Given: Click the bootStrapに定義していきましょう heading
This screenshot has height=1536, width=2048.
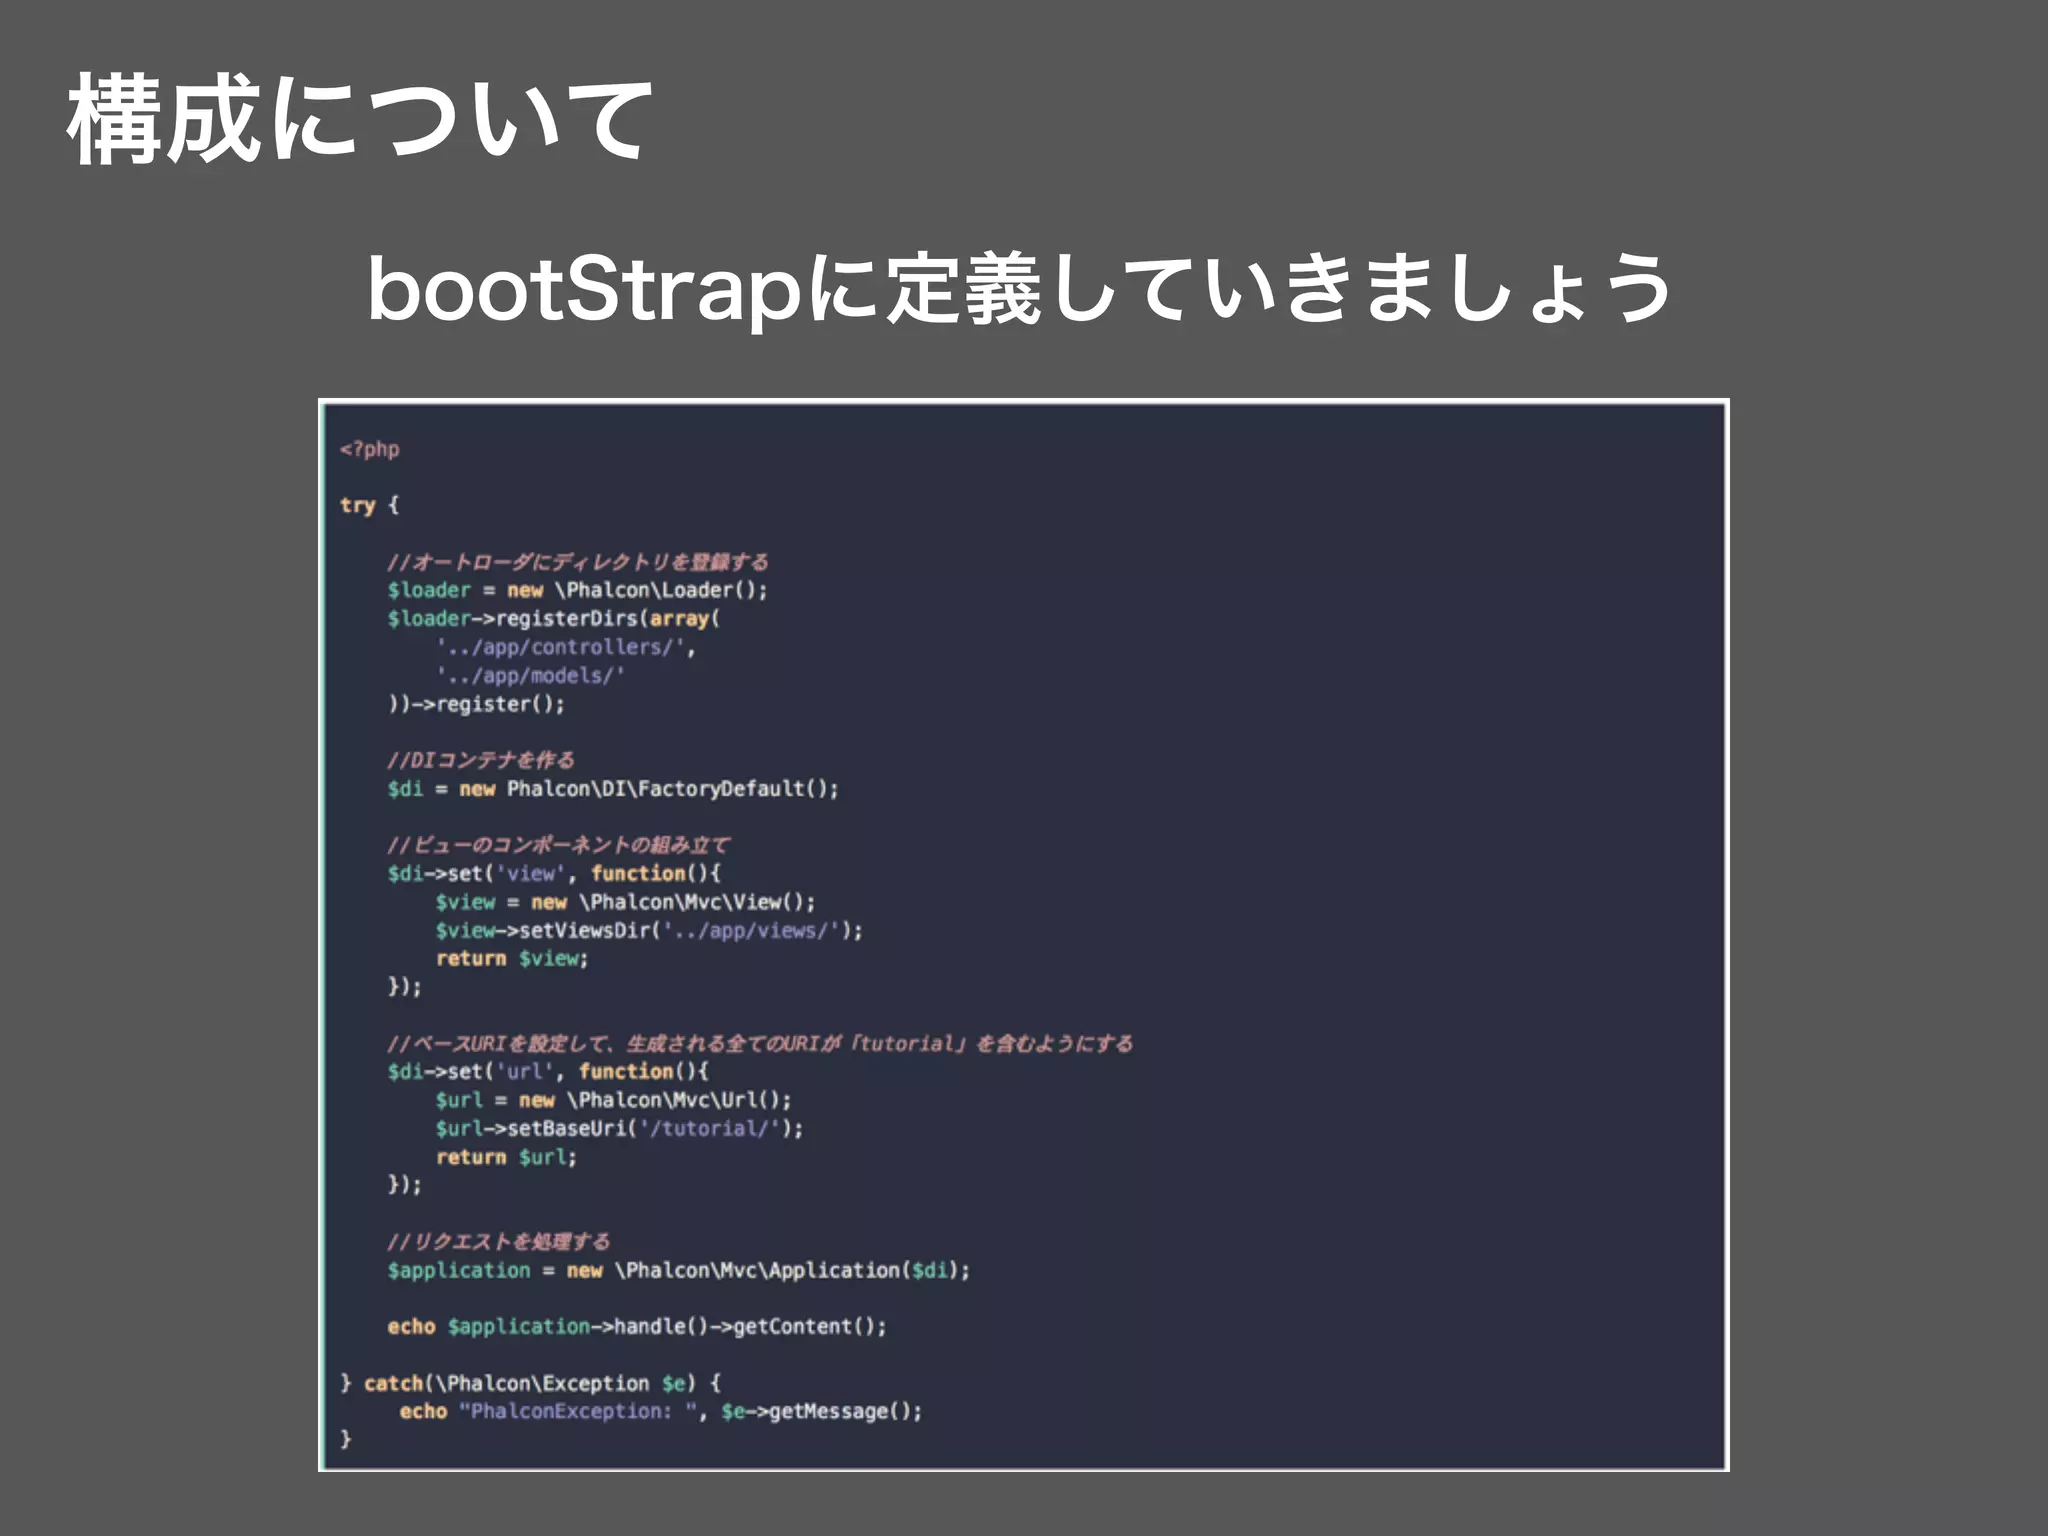Looking at the screenshot, I should point(1018,290).
